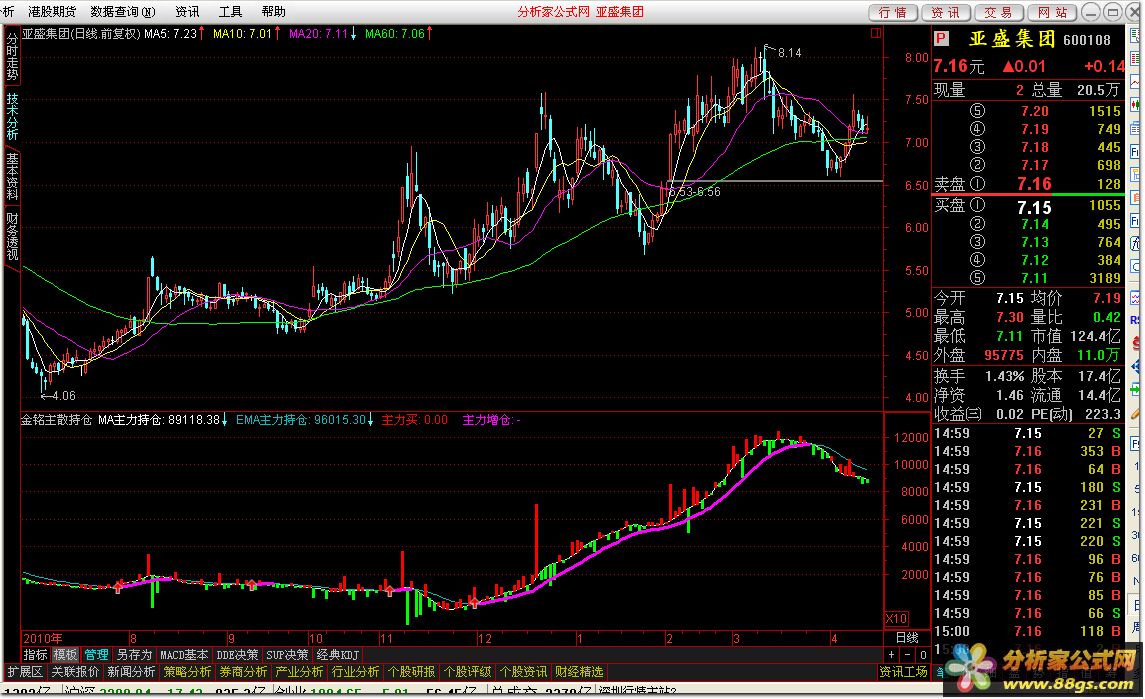This screenshot has width=1145, height=699.
Task: Click the X10 scale label
Action: click(897, 619)
